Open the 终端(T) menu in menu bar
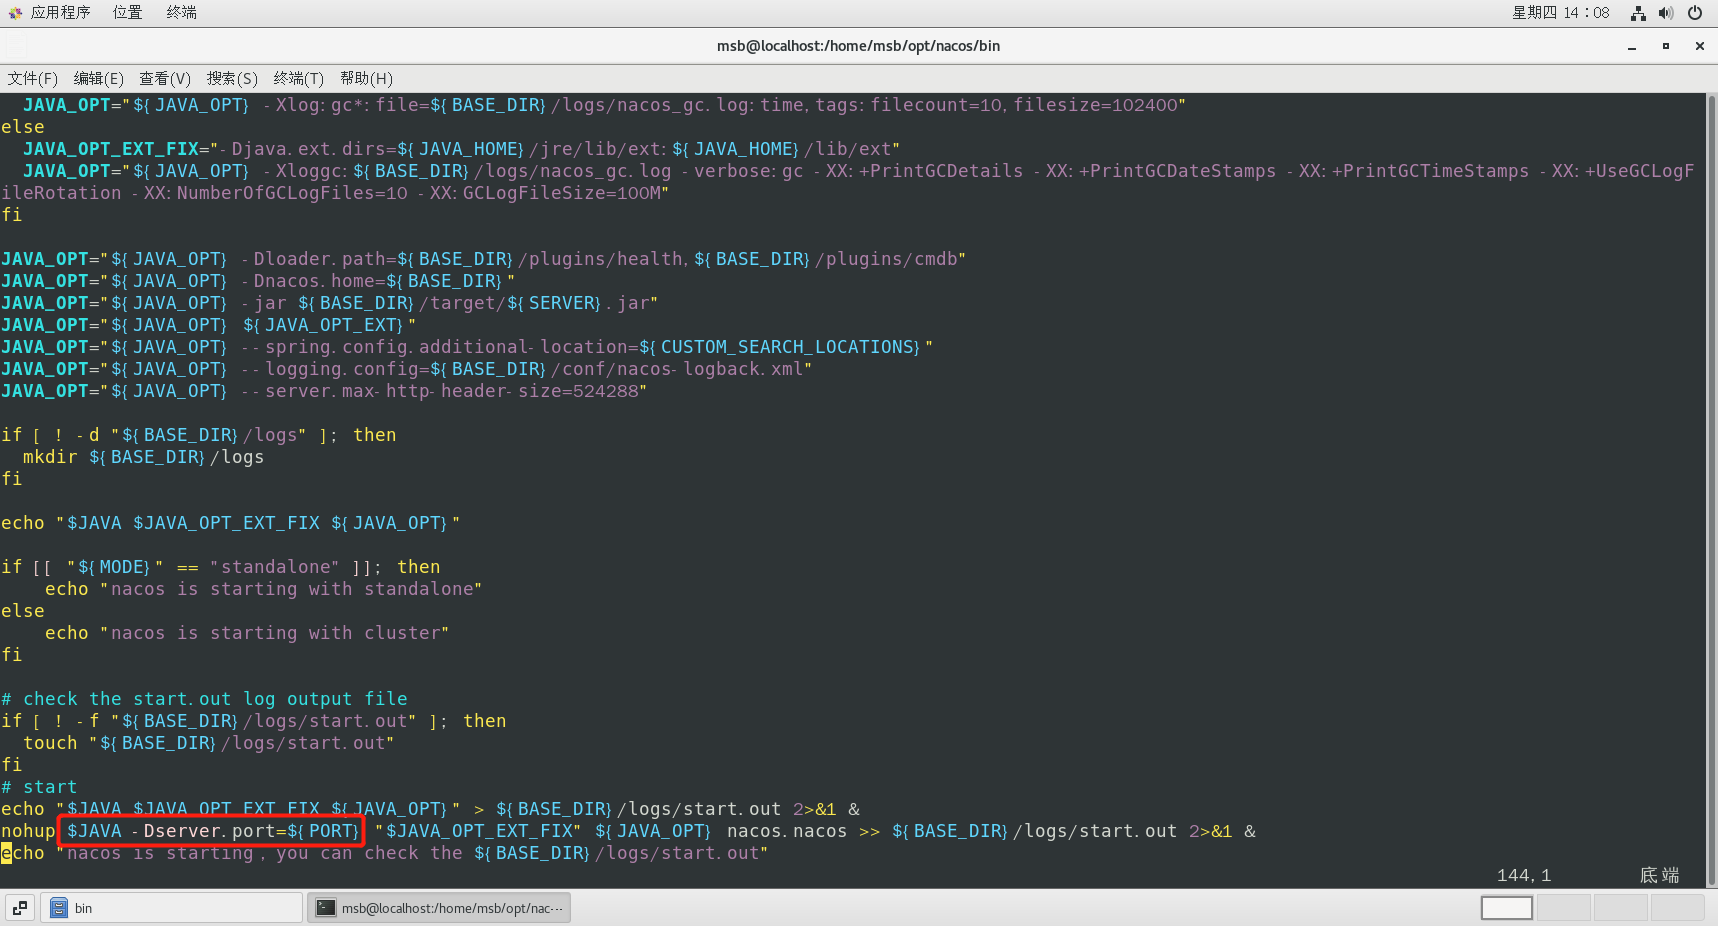The width and height of the screenshot is (1718, 926). 299,78
